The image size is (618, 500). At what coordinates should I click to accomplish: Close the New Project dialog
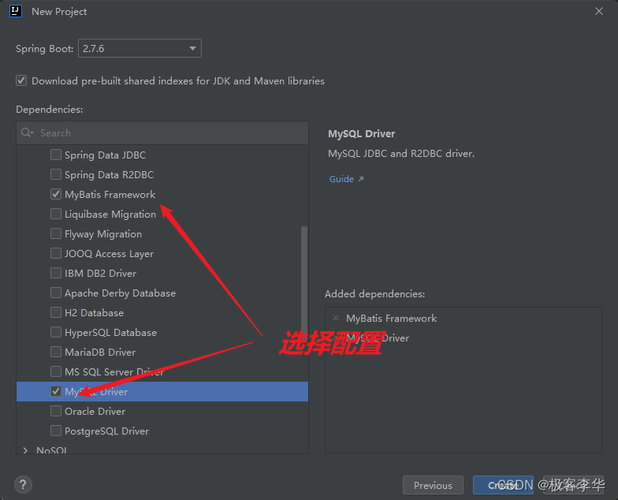(x=599, y=11)
